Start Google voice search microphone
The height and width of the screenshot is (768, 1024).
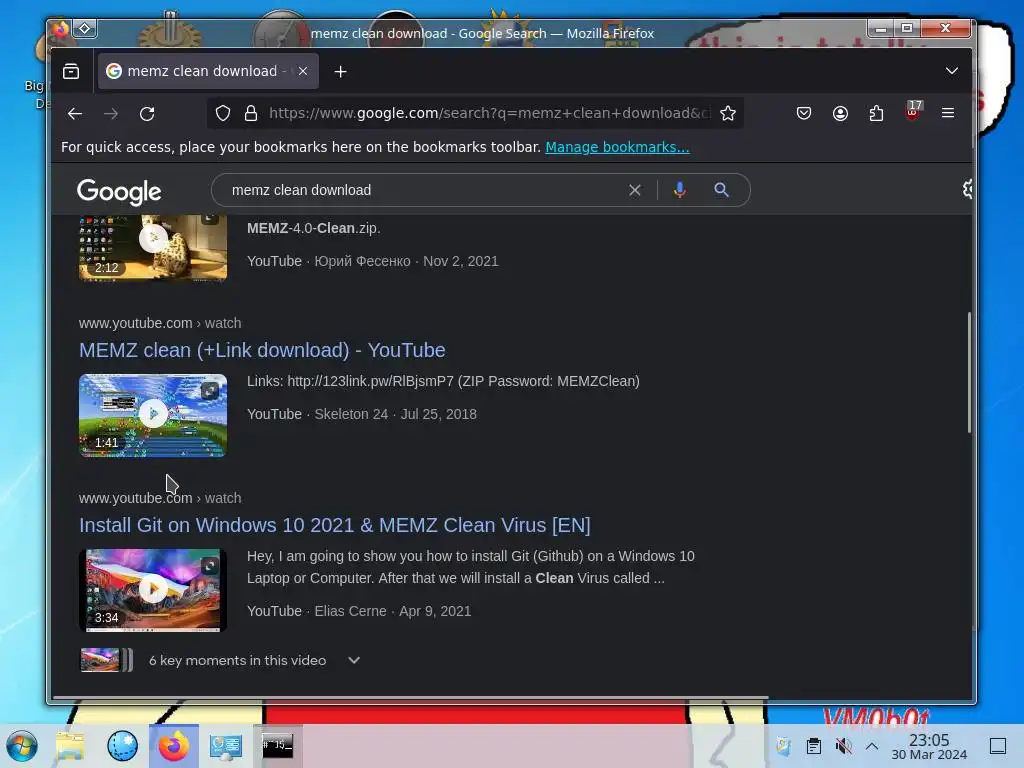[679, 190]
